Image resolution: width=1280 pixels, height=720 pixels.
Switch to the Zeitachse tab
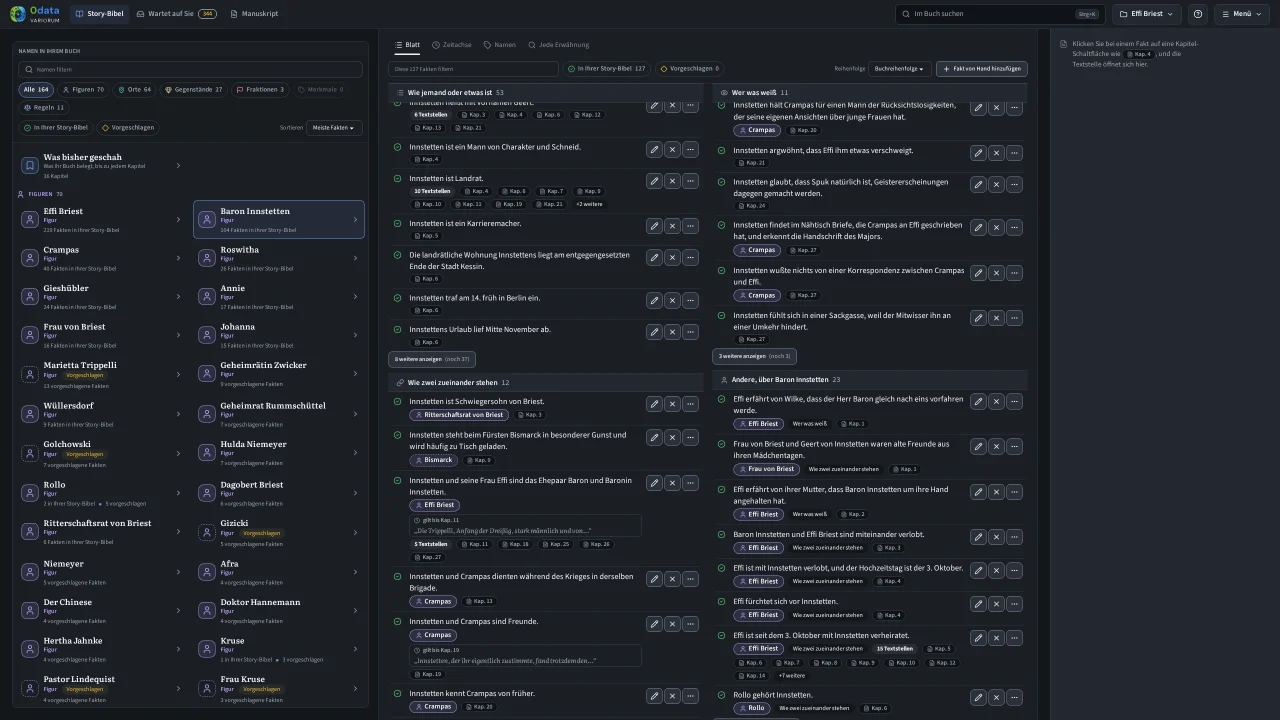pyautogui.click(x=451, y=45)
